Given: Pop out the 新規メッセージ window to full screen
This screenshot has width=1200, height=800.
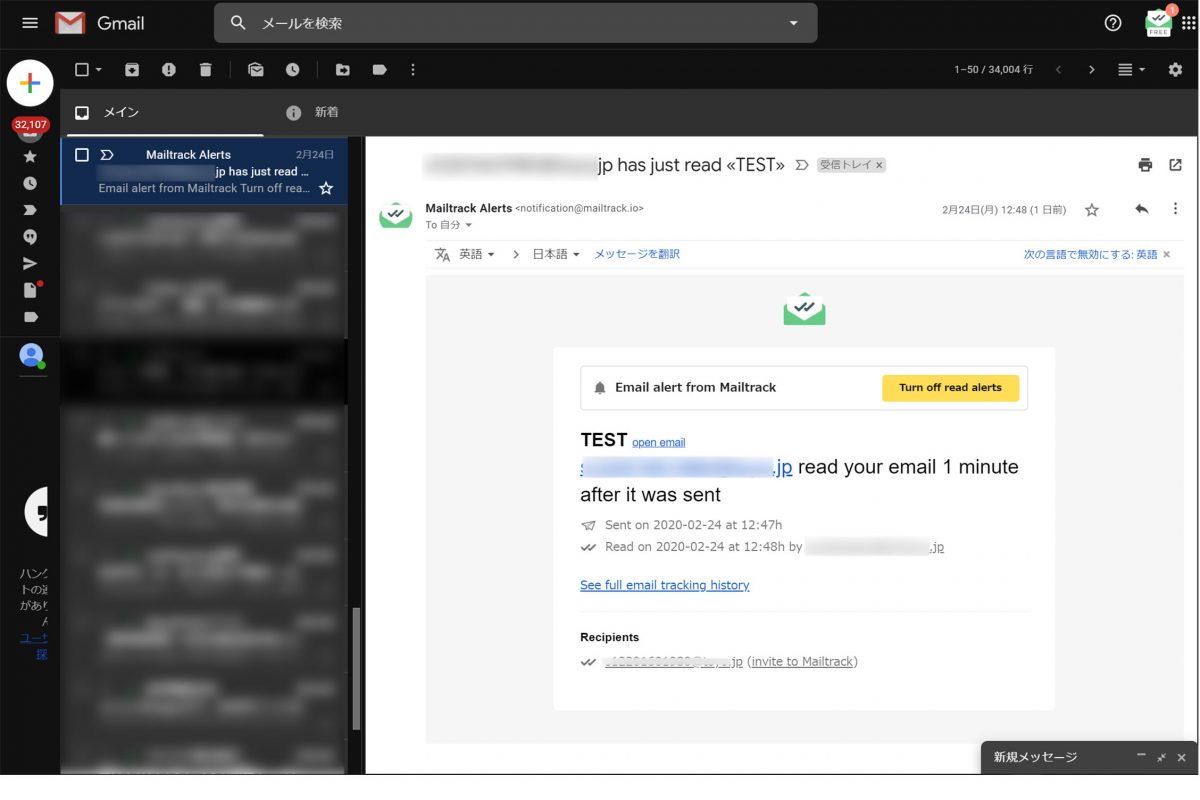Looking at the screenshot, I should pos(1161,757).
